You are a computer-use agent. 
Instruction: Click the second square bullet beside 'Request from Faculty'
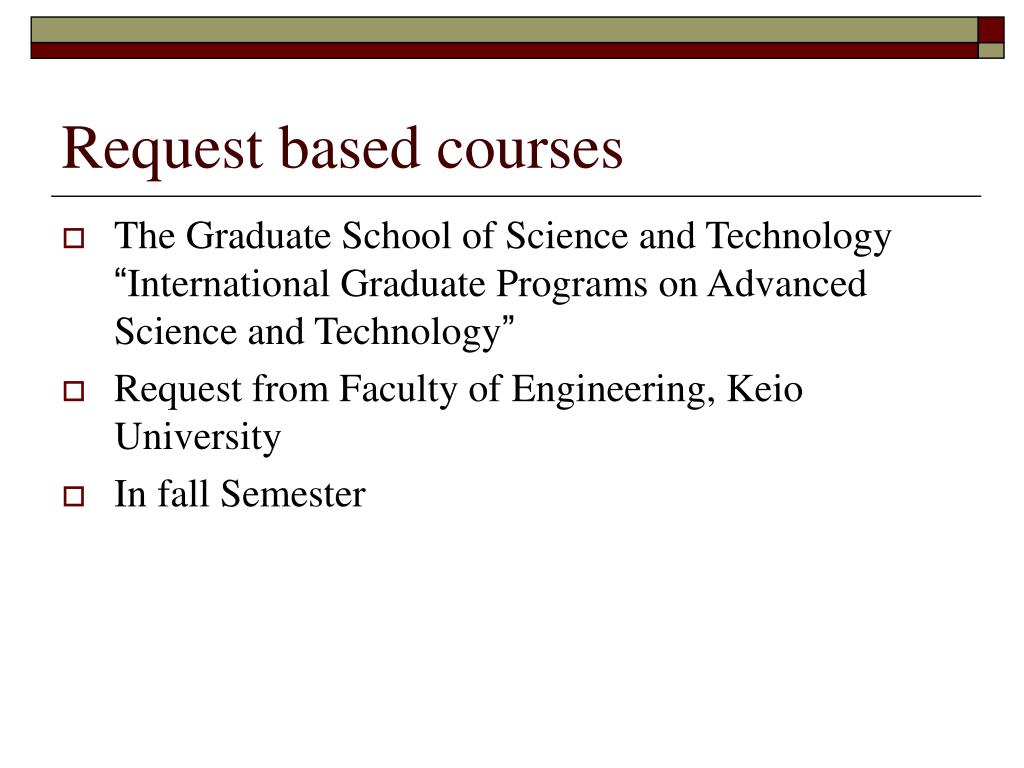point(74,391)
